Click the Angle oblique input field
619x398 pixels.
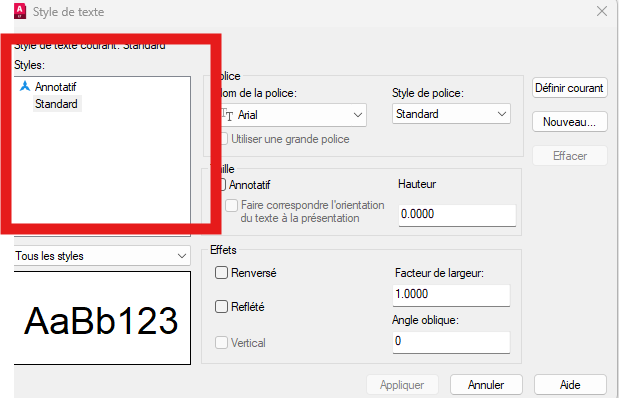[451, 342]
